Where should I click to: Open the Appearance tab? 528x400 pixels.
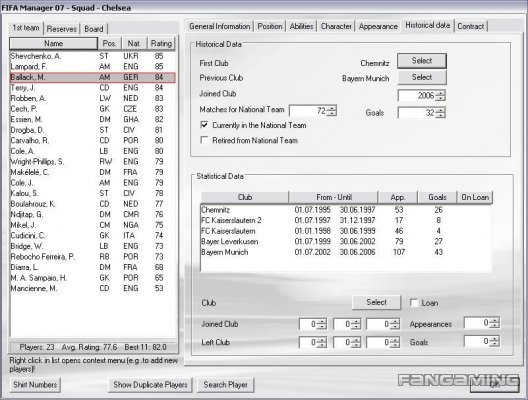(x=378, y=26)
